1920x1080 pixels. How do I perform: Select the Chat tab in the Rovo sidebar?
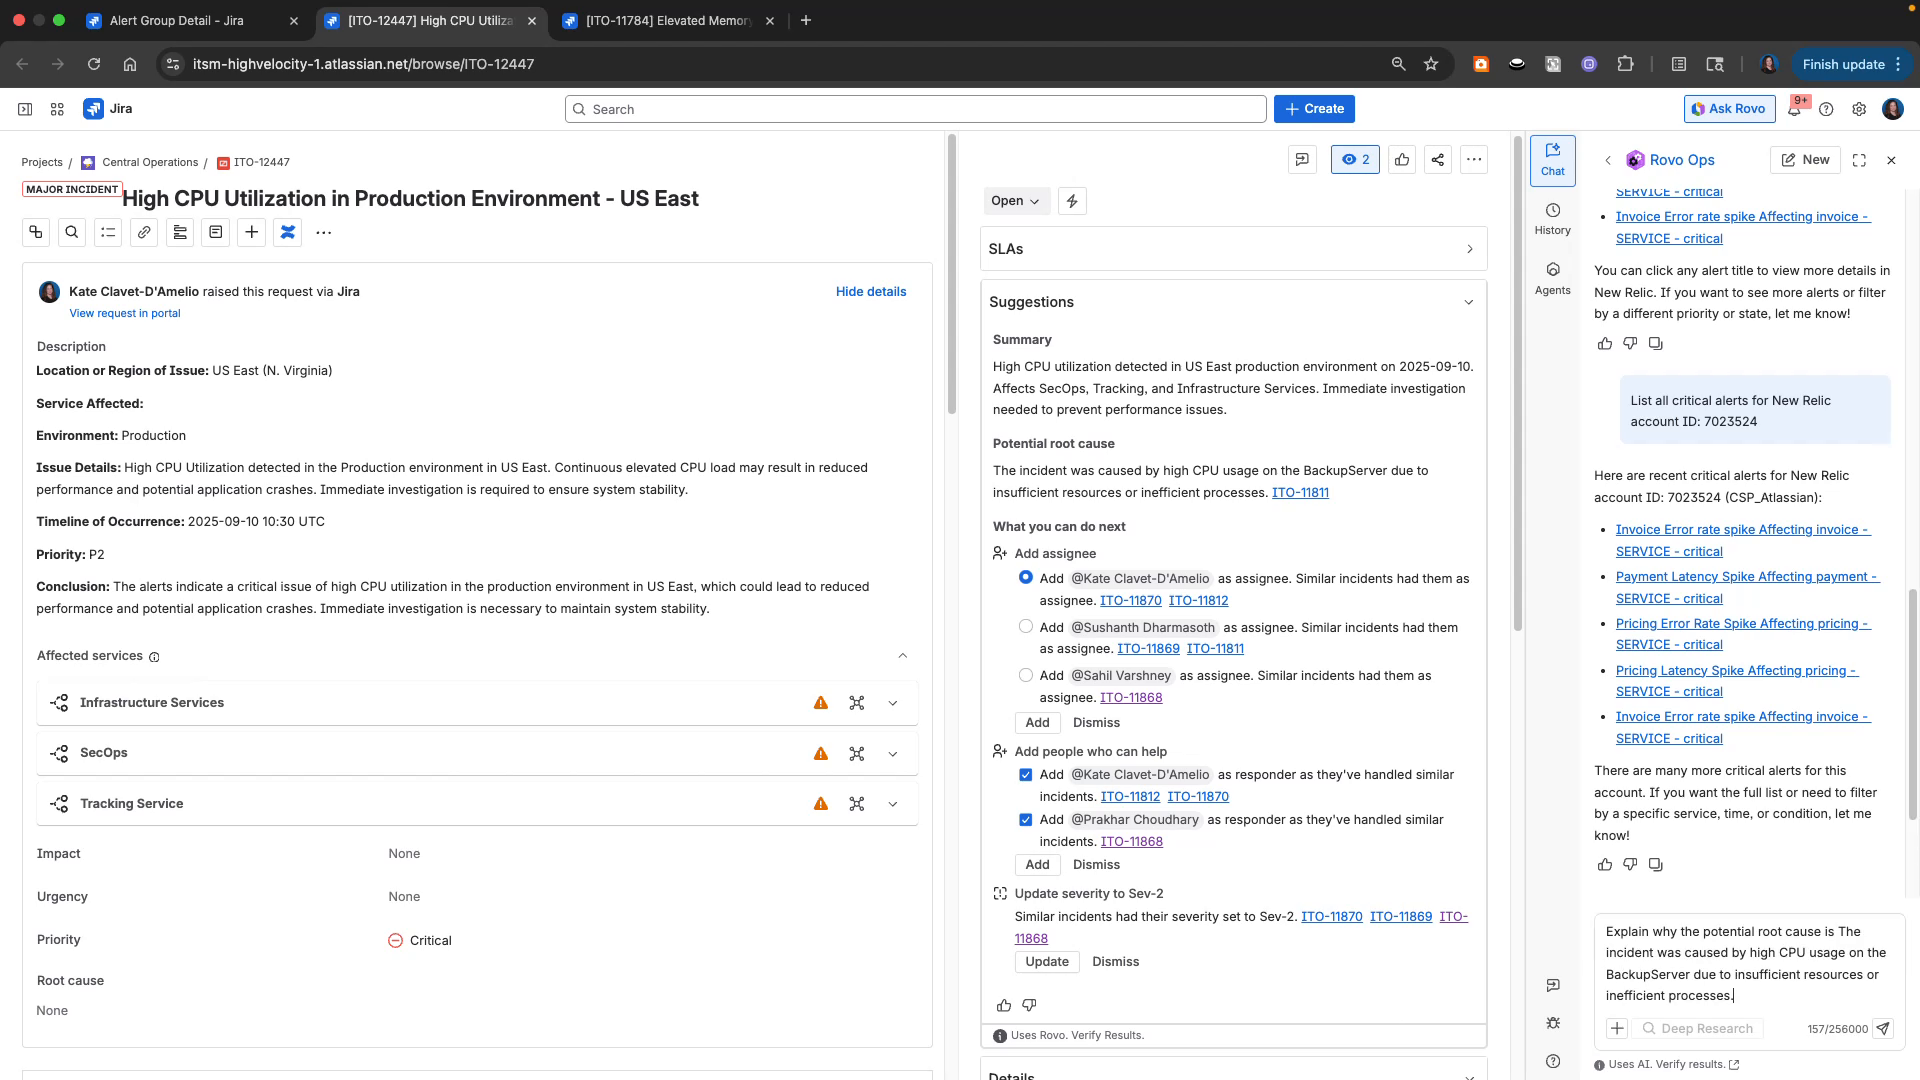click(x=1552, y=160)
